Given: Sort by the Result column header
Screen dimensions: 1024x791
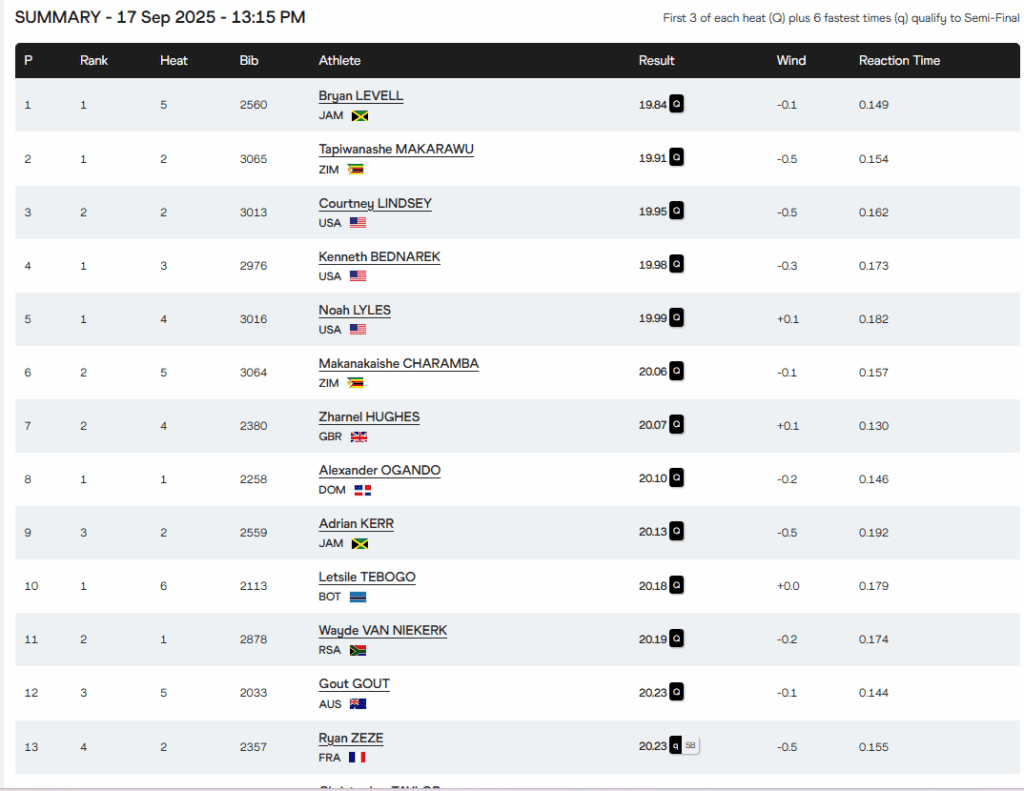Looking at the screenshot, I should [657, 61].
